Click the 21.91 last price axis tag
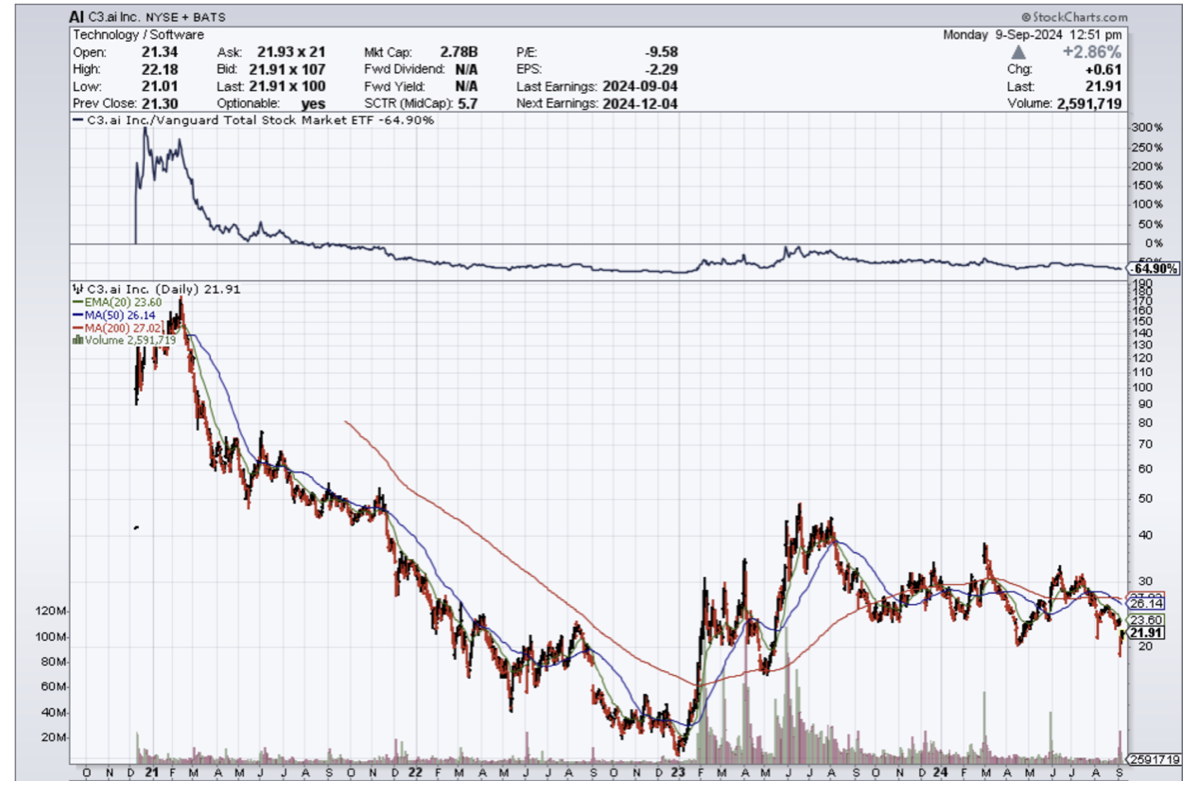The image size is (1188, 786). 1146,634
